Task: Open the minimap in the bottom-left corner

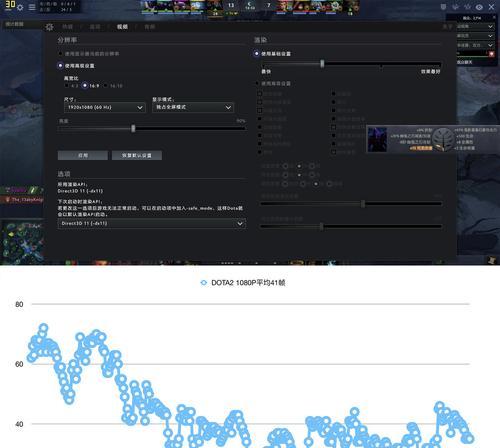Action: (x=22, y=242)
